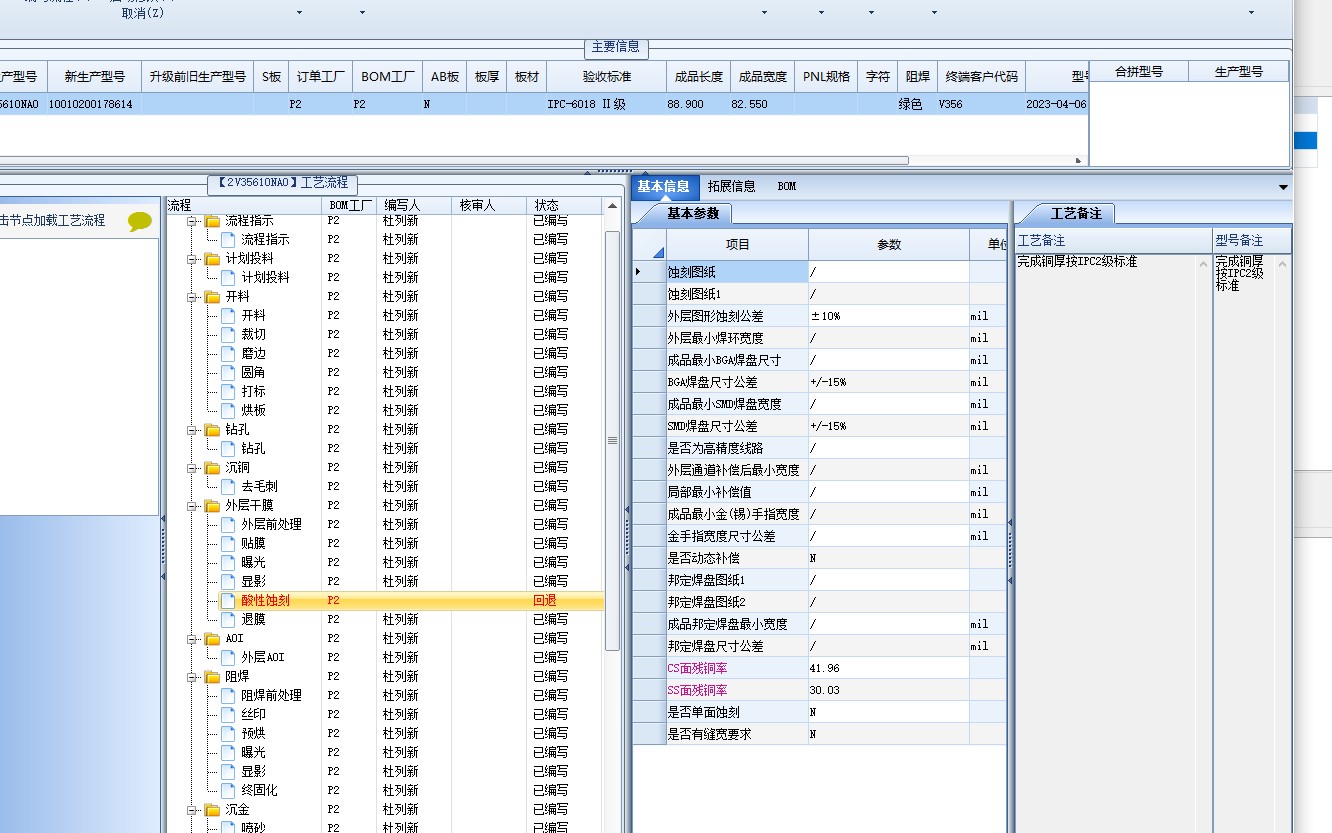Viewport: 1332px width, 833px height.
Task: Click the document icon beside 去毛刺
Action: [x=228, y=486]
